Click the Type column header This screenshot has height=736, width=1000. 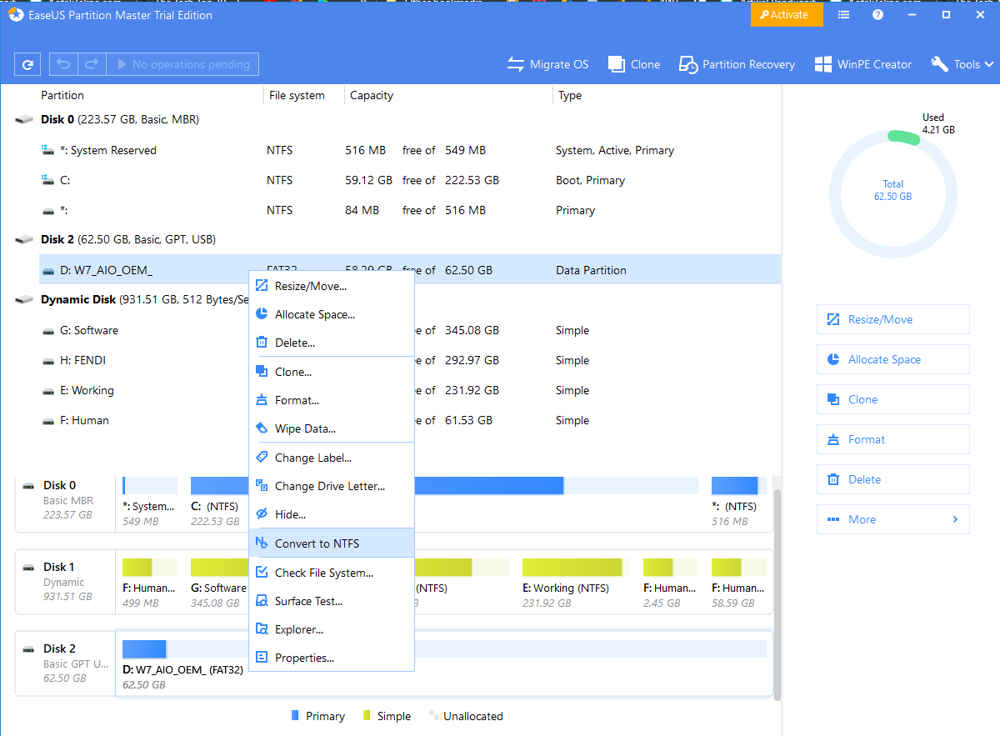click(x=570, y=95)
